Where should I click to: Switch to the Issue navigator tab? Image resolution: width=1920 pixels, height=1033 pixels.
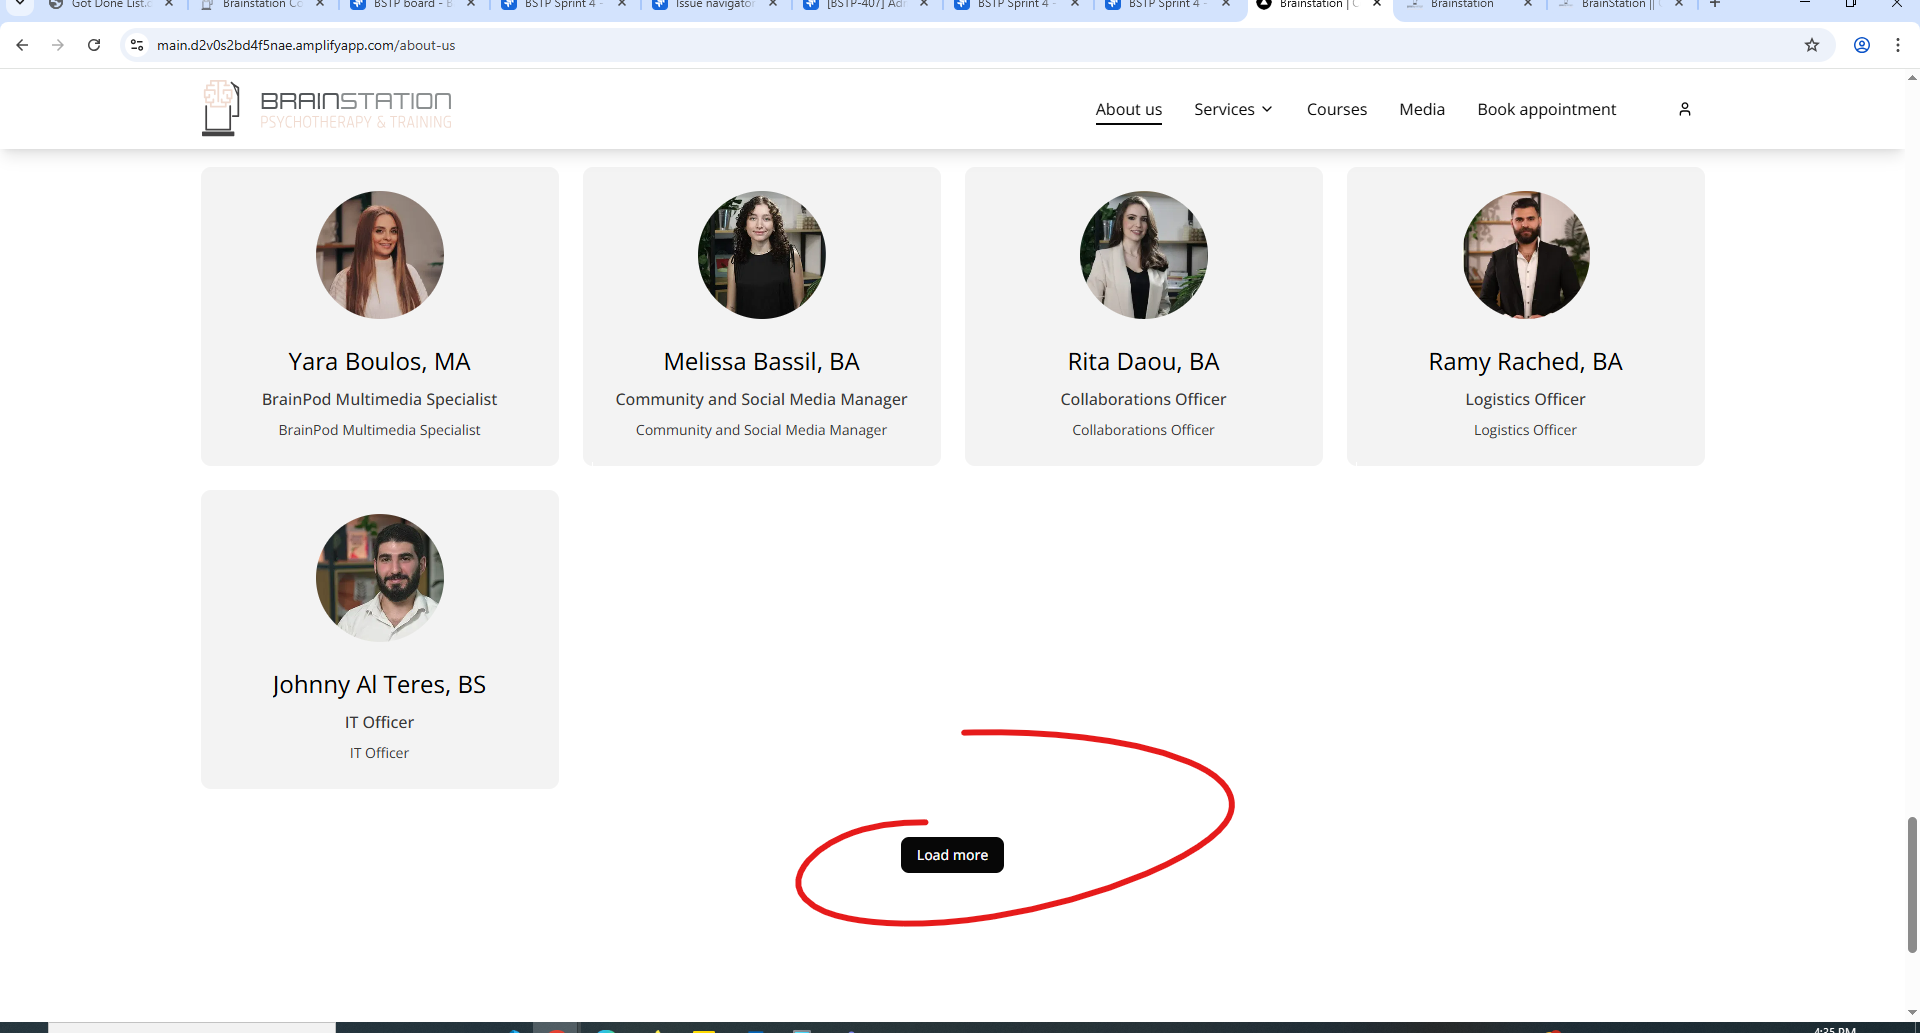713,4
